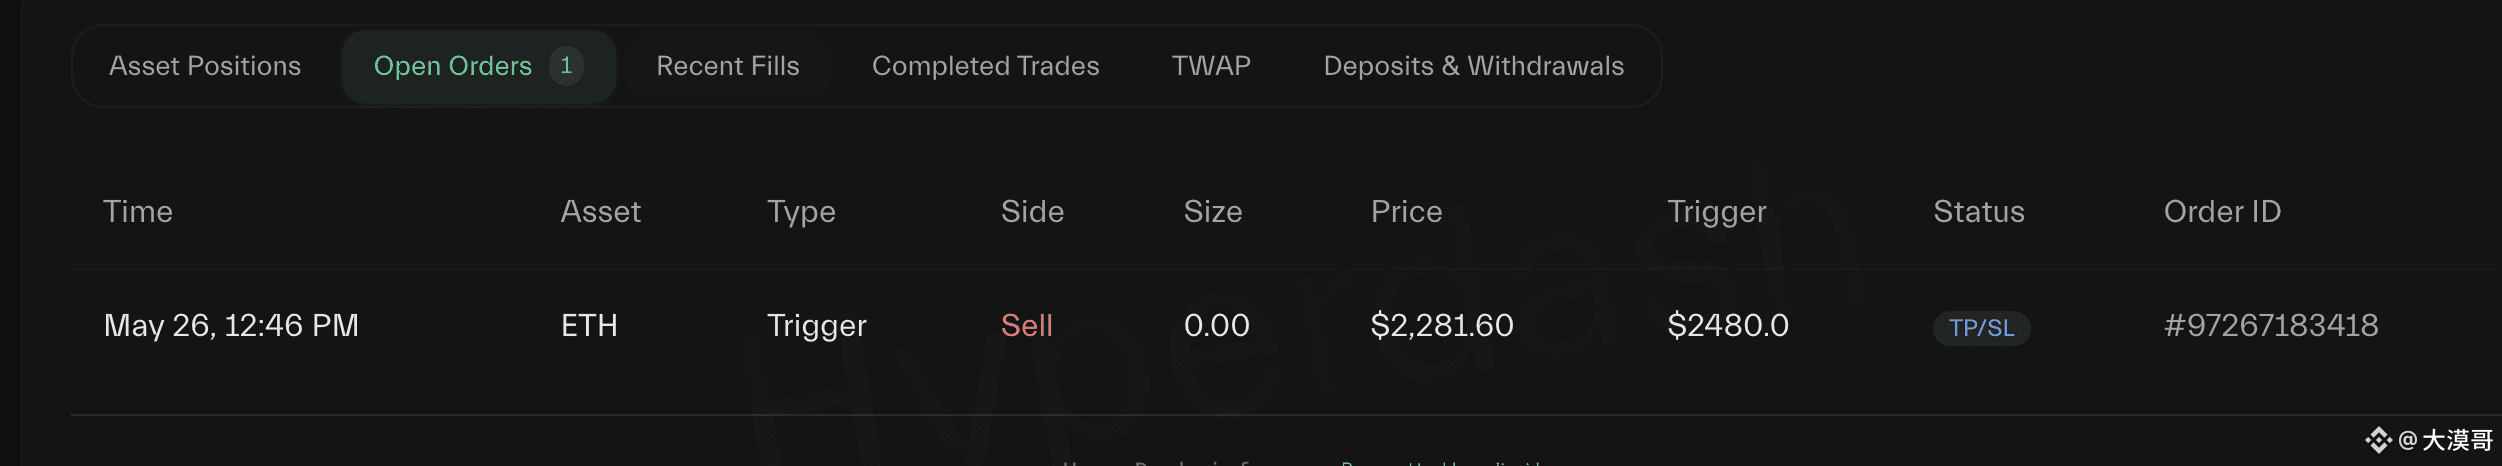Click the Open Orders count badge

pyautogui.click(x=566, y=66)
